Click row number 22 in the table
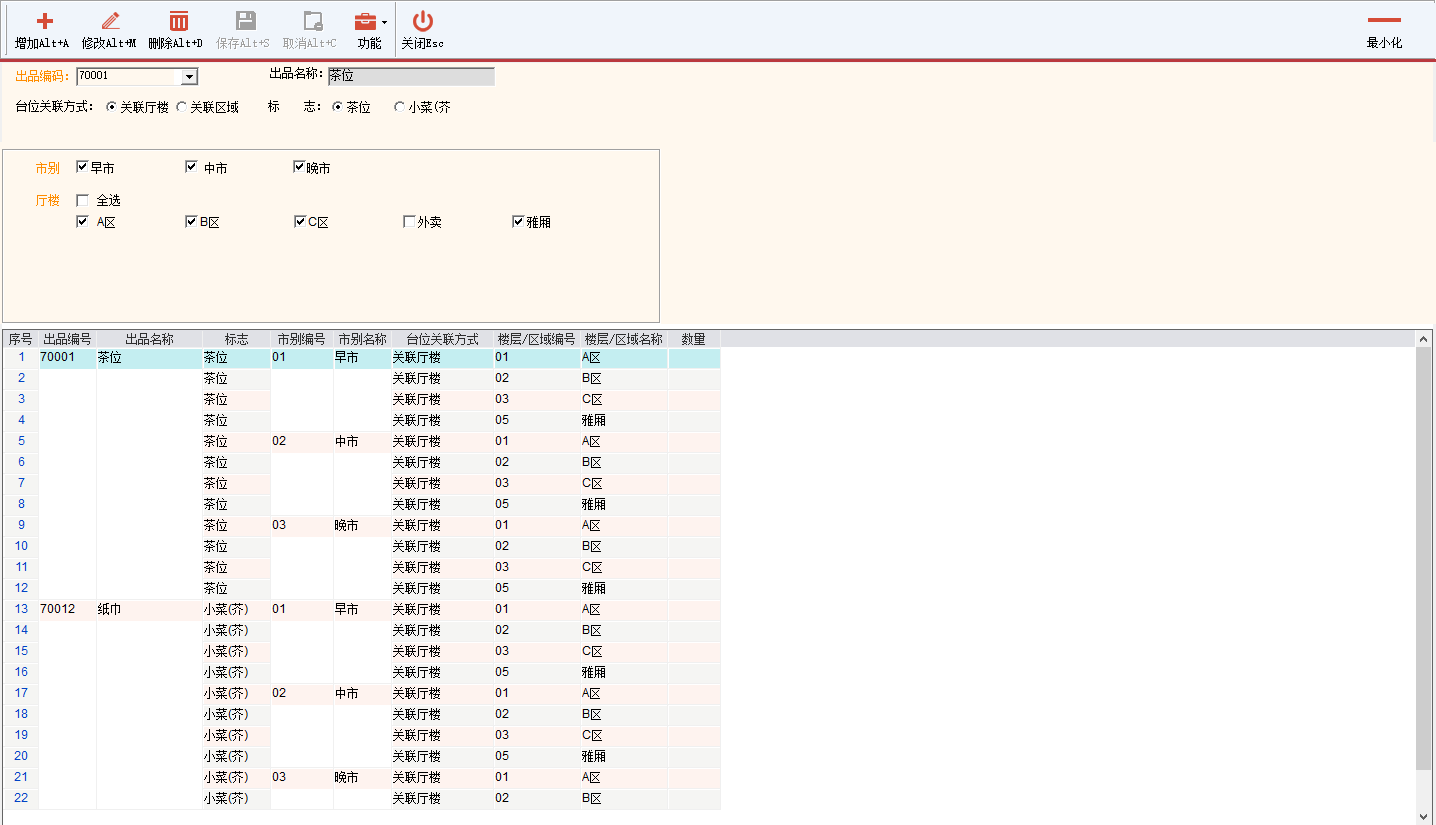The width and height of the screenshot is (1436, 825). pyautogui.click(x=21, y=798)
